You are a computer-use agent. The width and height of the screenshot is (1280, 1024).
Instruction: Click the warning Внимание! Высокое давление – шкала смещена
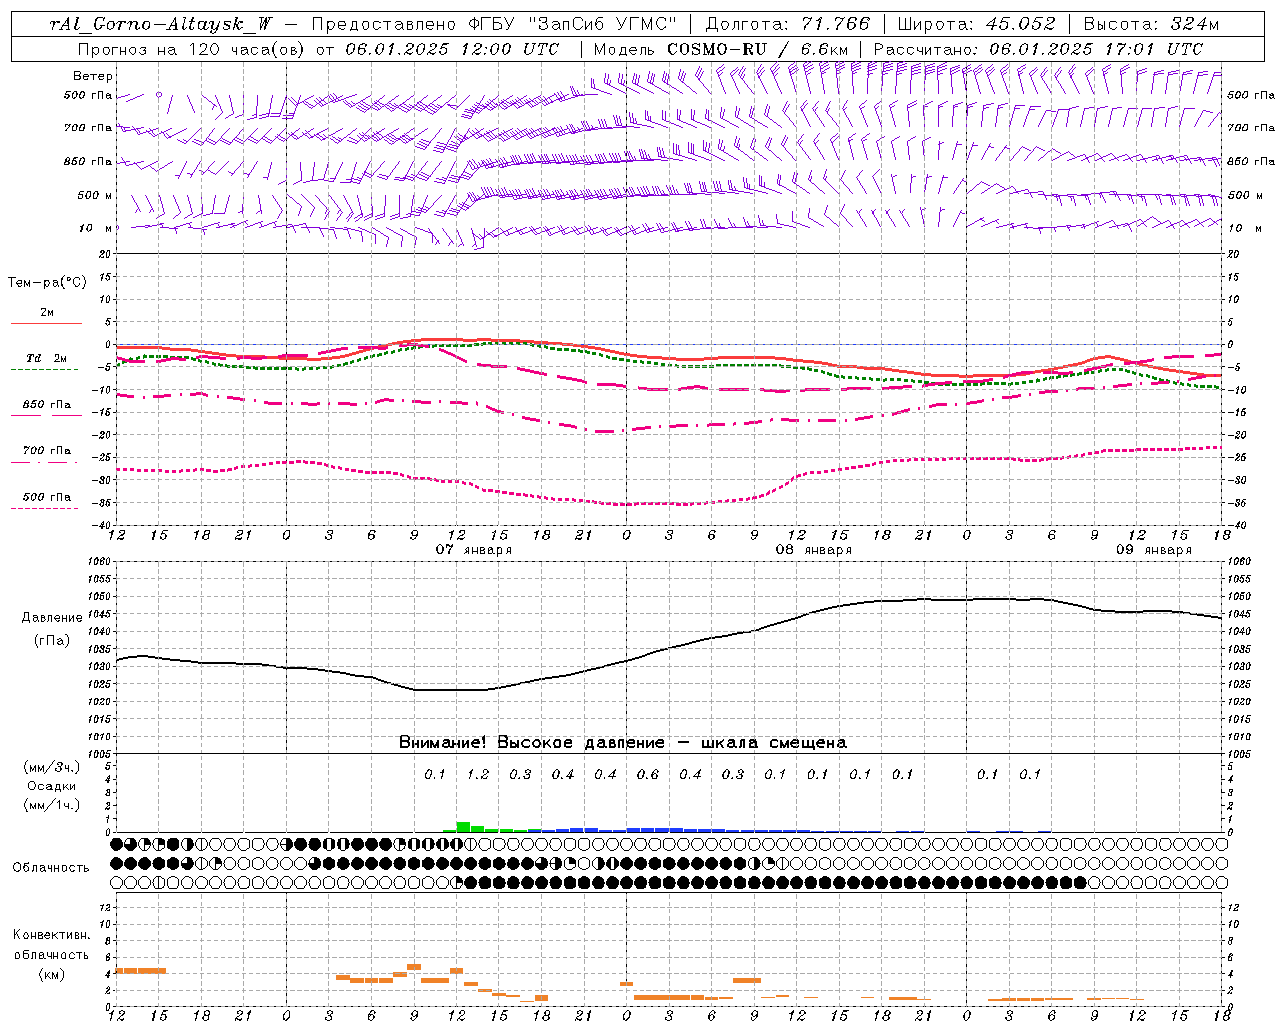622,742
